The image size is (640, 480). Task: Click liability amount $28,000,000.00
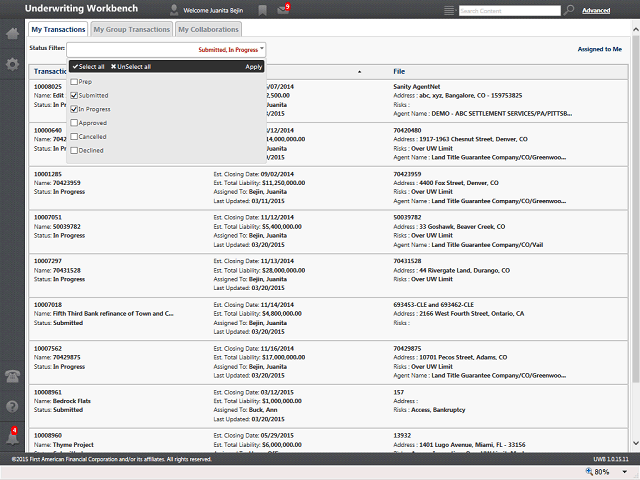(284, 270)
